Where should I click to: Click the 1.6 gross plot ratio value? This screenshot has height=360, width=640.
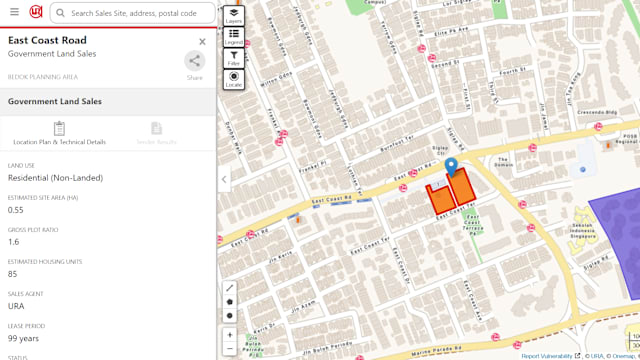pyautogui.click(x=13, y=242)
